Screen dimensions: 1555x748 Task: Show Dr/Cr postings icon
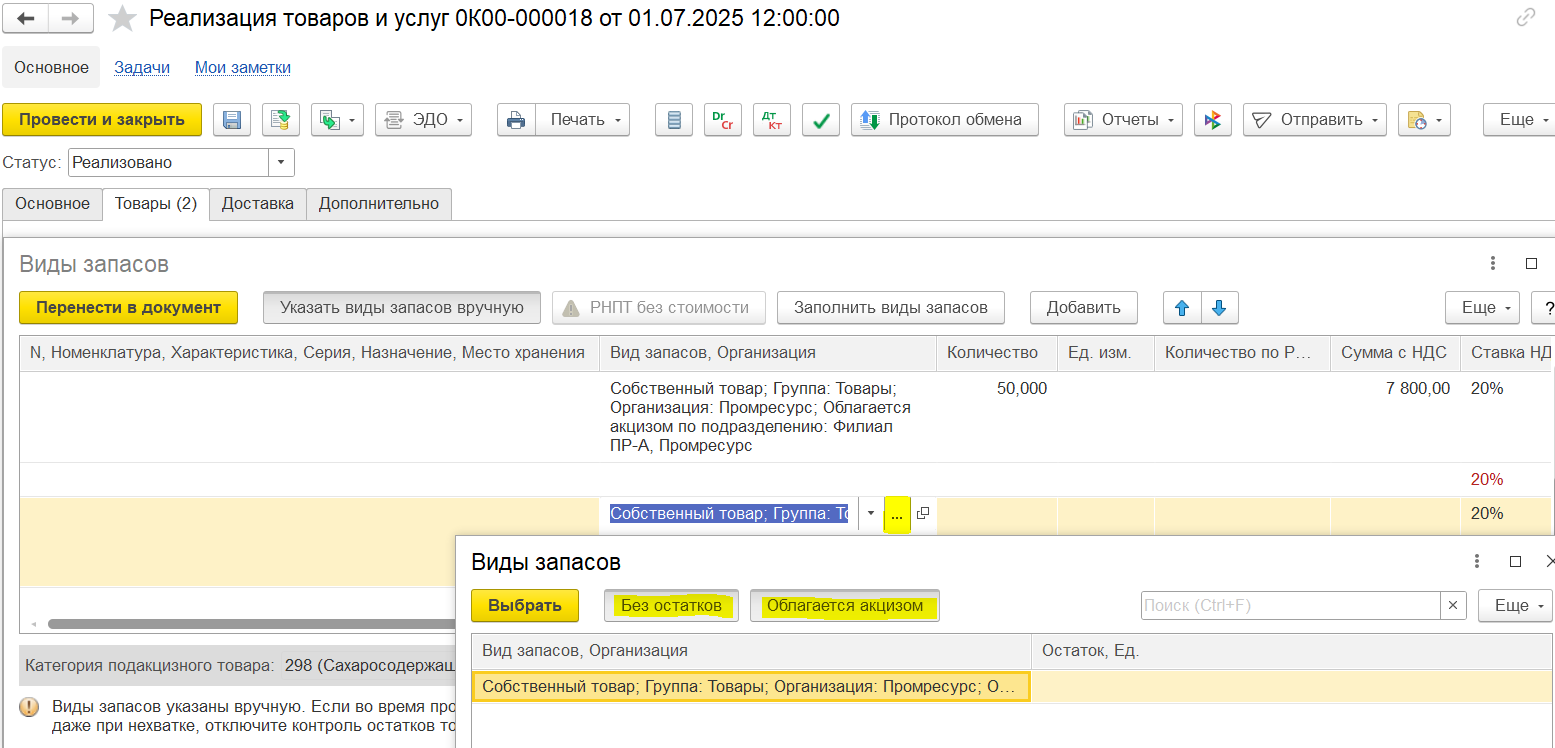coord(723,120)
